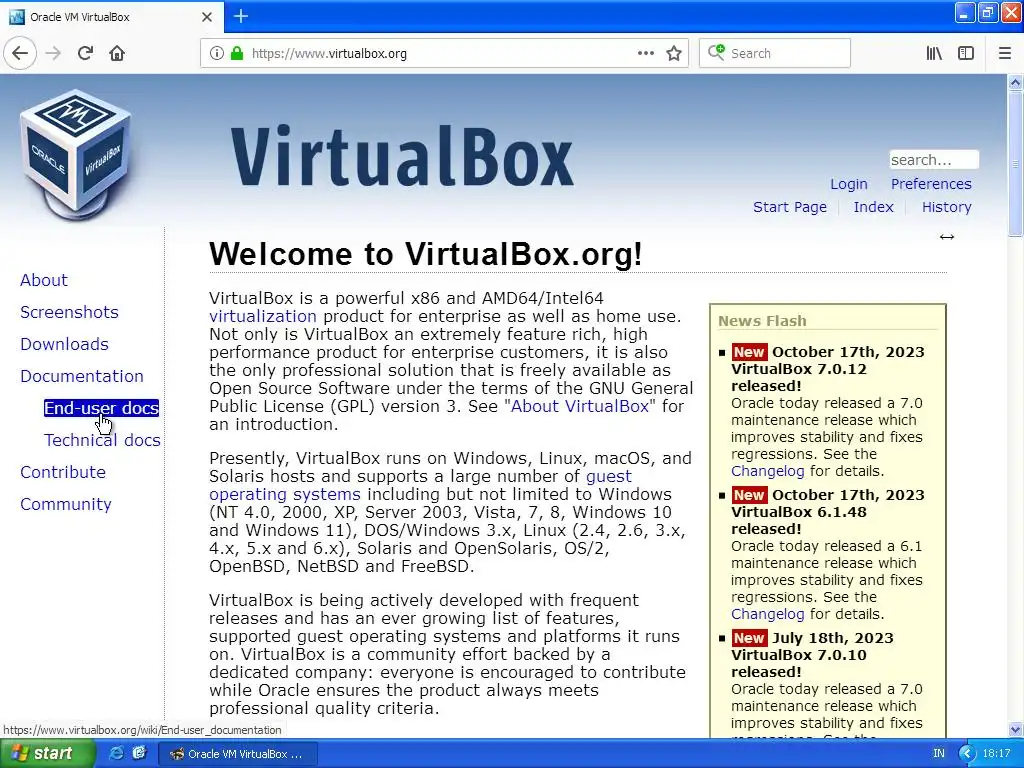This screenshot has width=1024, height=768.
Task: Open the Community sidebar link
Action: click(65, 504)
